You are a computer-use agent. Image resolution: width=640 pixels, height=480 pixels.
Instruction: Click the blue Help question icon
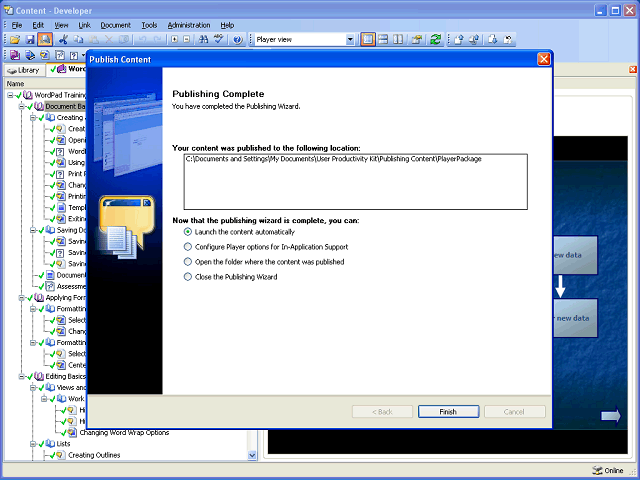click(238, 40)
